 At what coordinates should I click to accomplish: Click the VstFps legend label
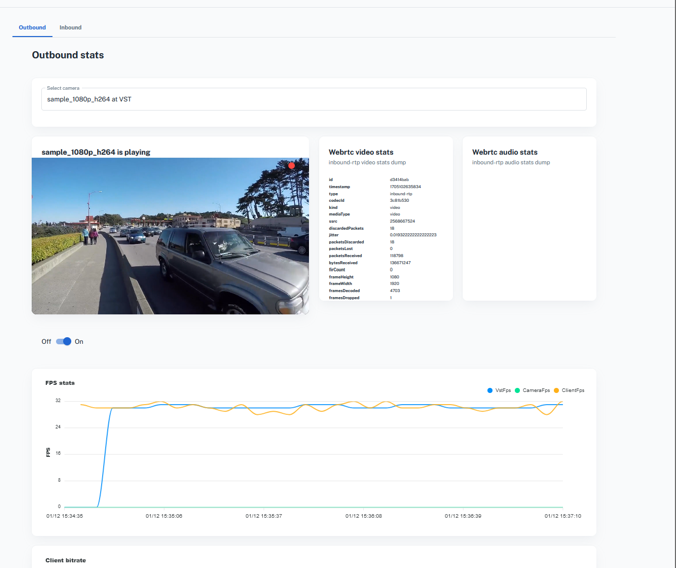503,390
